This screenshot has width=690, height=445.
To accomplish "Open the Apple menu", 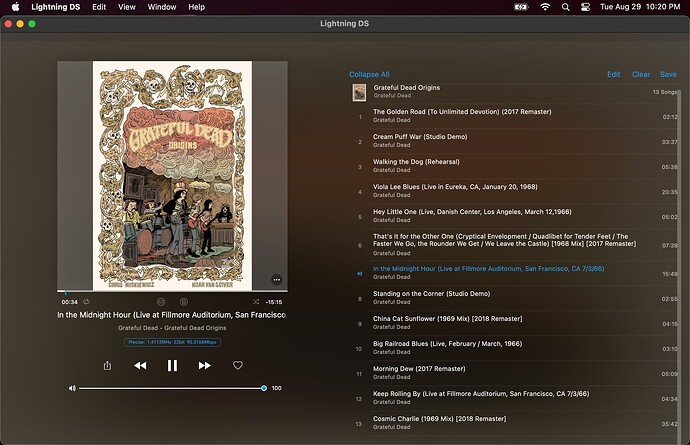I will pos(15,7).
